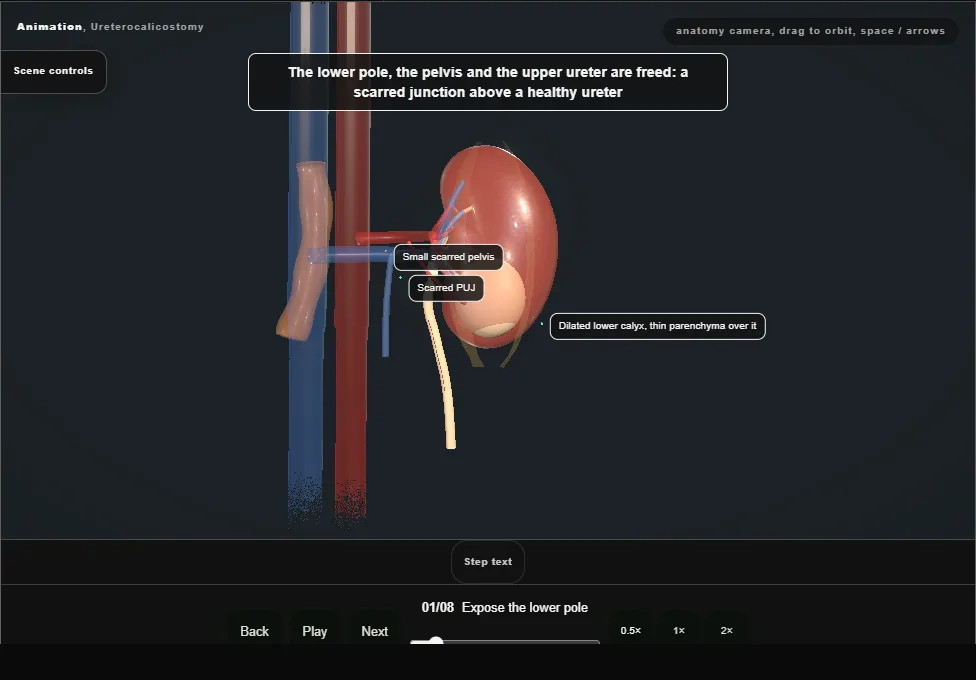Click the '01/08 Expose the lower pole' step title
This screenshot has height=680, width=976.
[504, 607]
